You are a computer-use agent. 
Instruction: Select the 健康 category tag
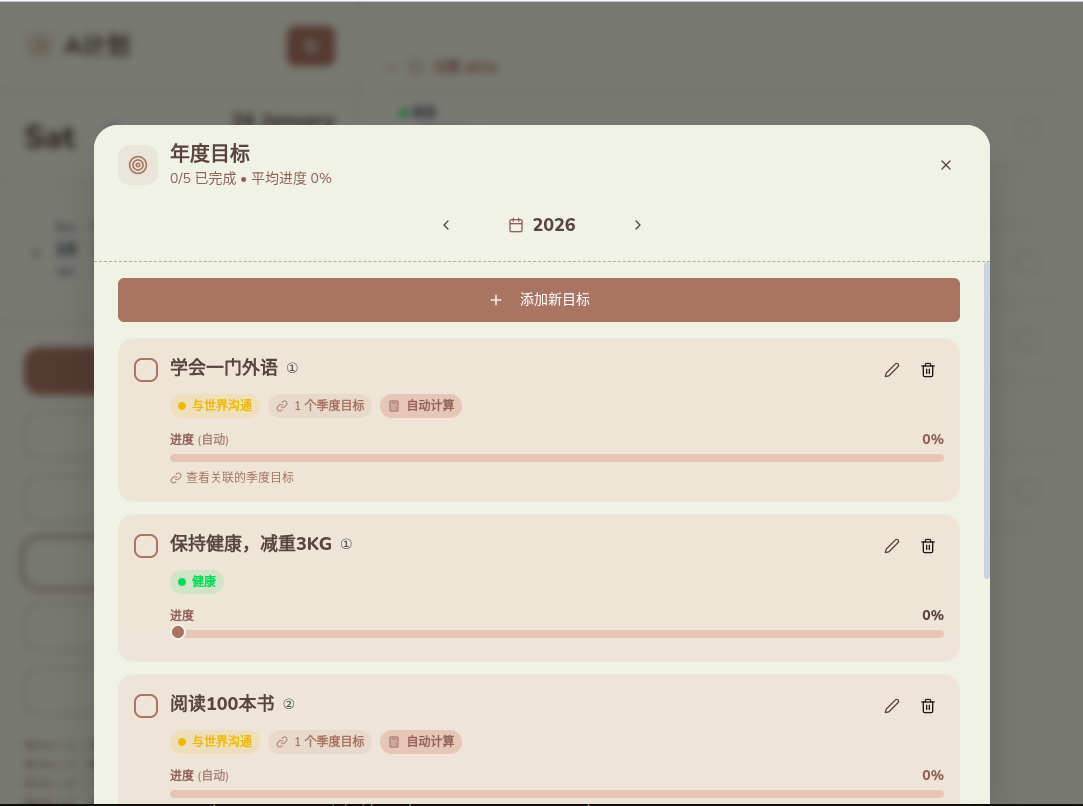[197, 582]
